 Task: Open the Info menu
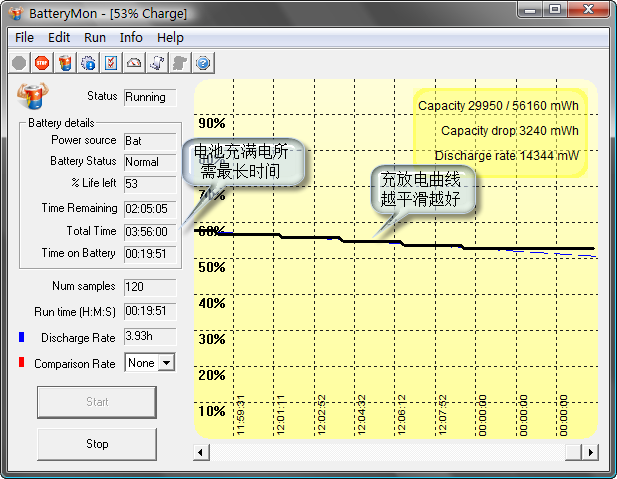[131, 38]
